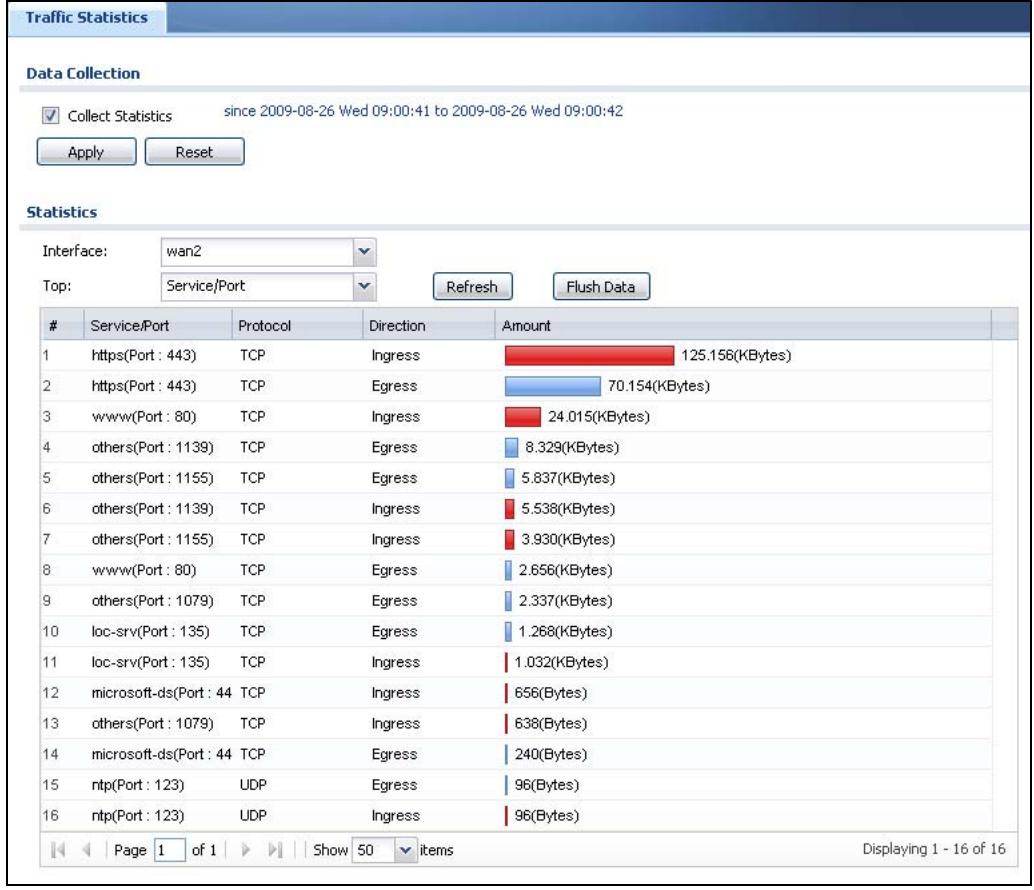
Task: Select row 10 loc-srv(Port : 135) service
Action: [150, 632]
